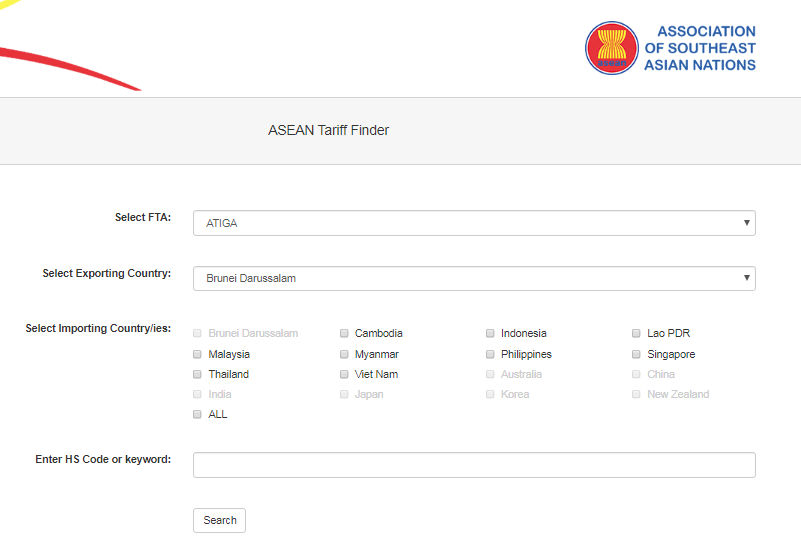This screenshot has width=801, height=547.
Task: Select the Singapore checkbox
Action: click(636, 354)
